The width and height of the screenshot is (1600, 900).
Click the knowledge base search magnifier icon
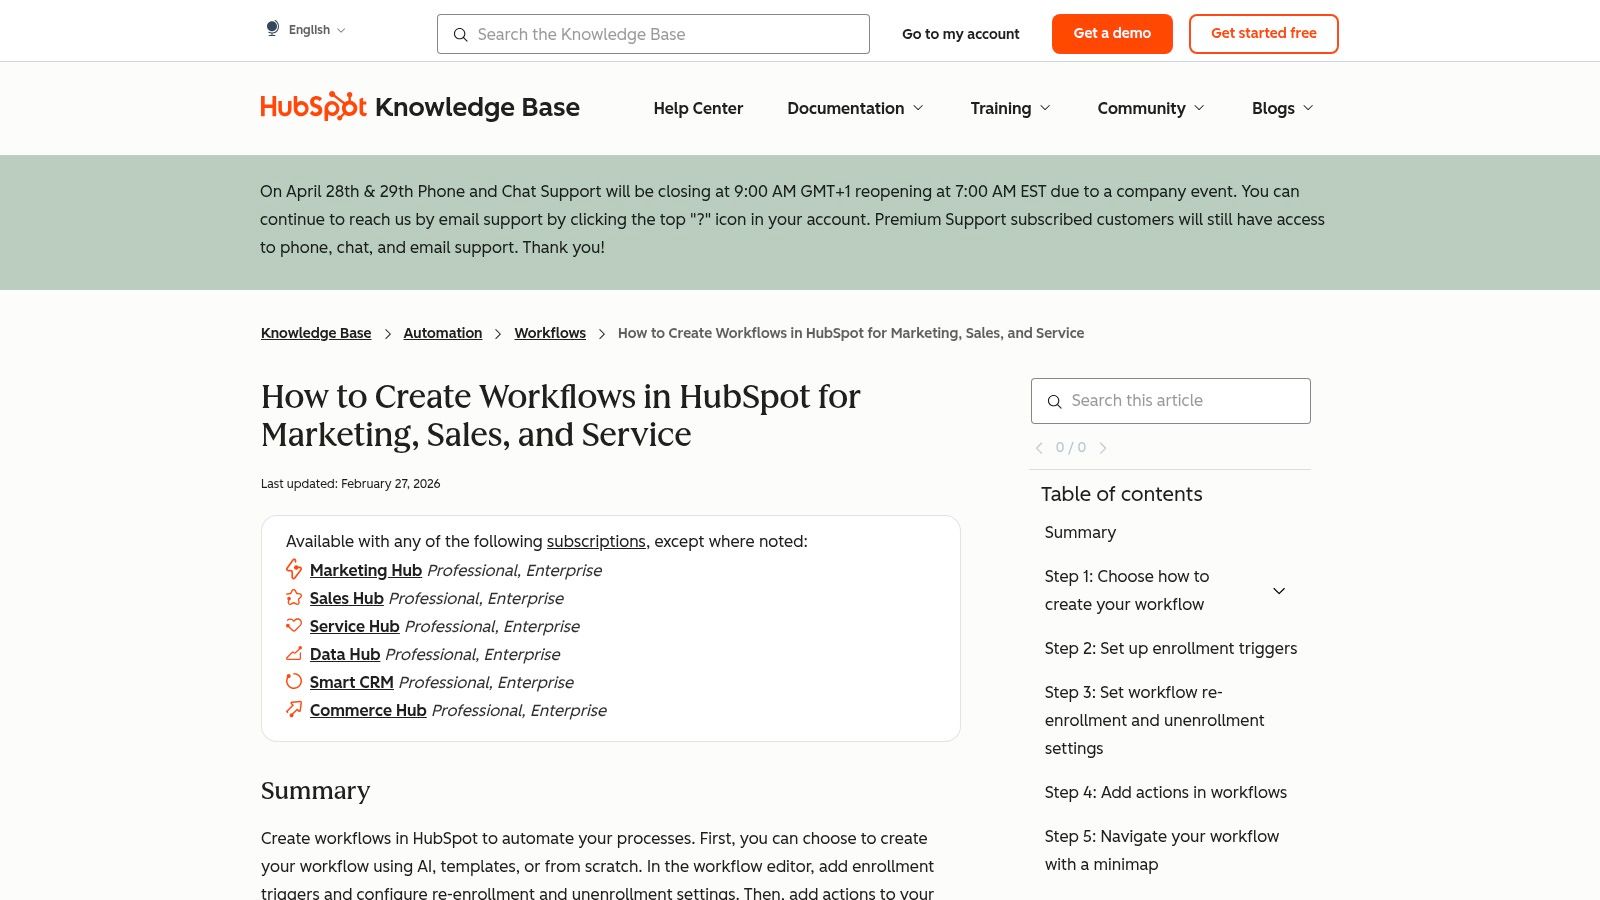(460, 35)
